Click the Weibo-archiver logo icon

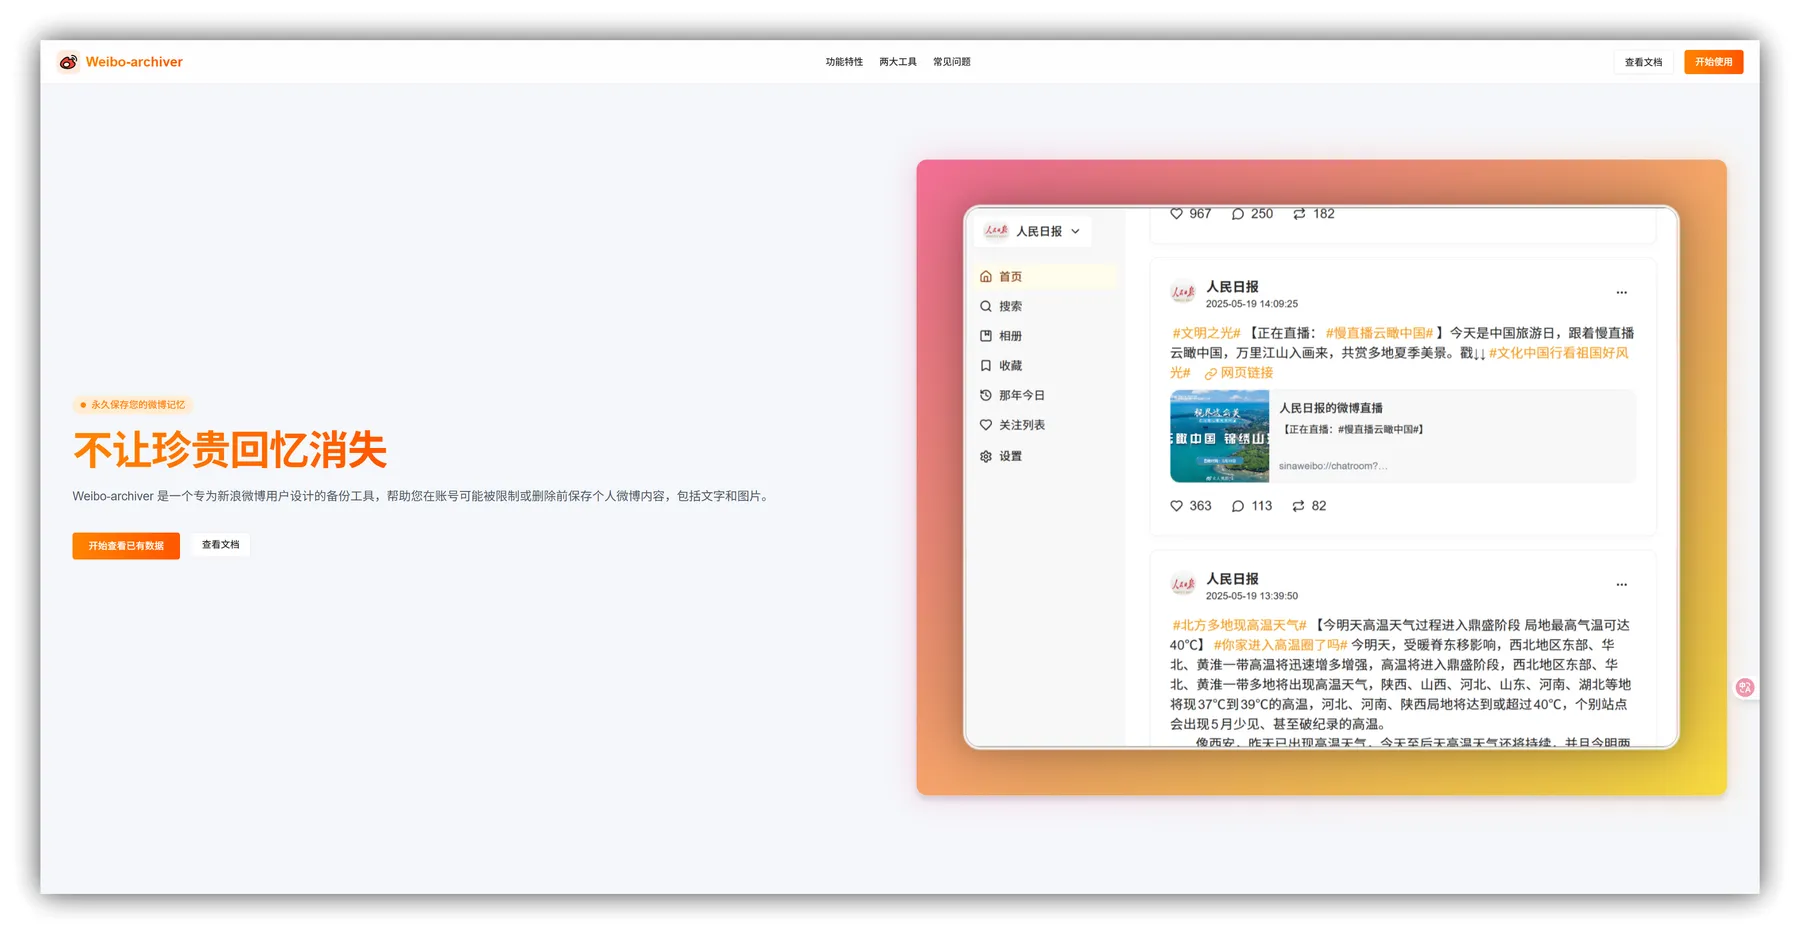click(x=67, y=61)
